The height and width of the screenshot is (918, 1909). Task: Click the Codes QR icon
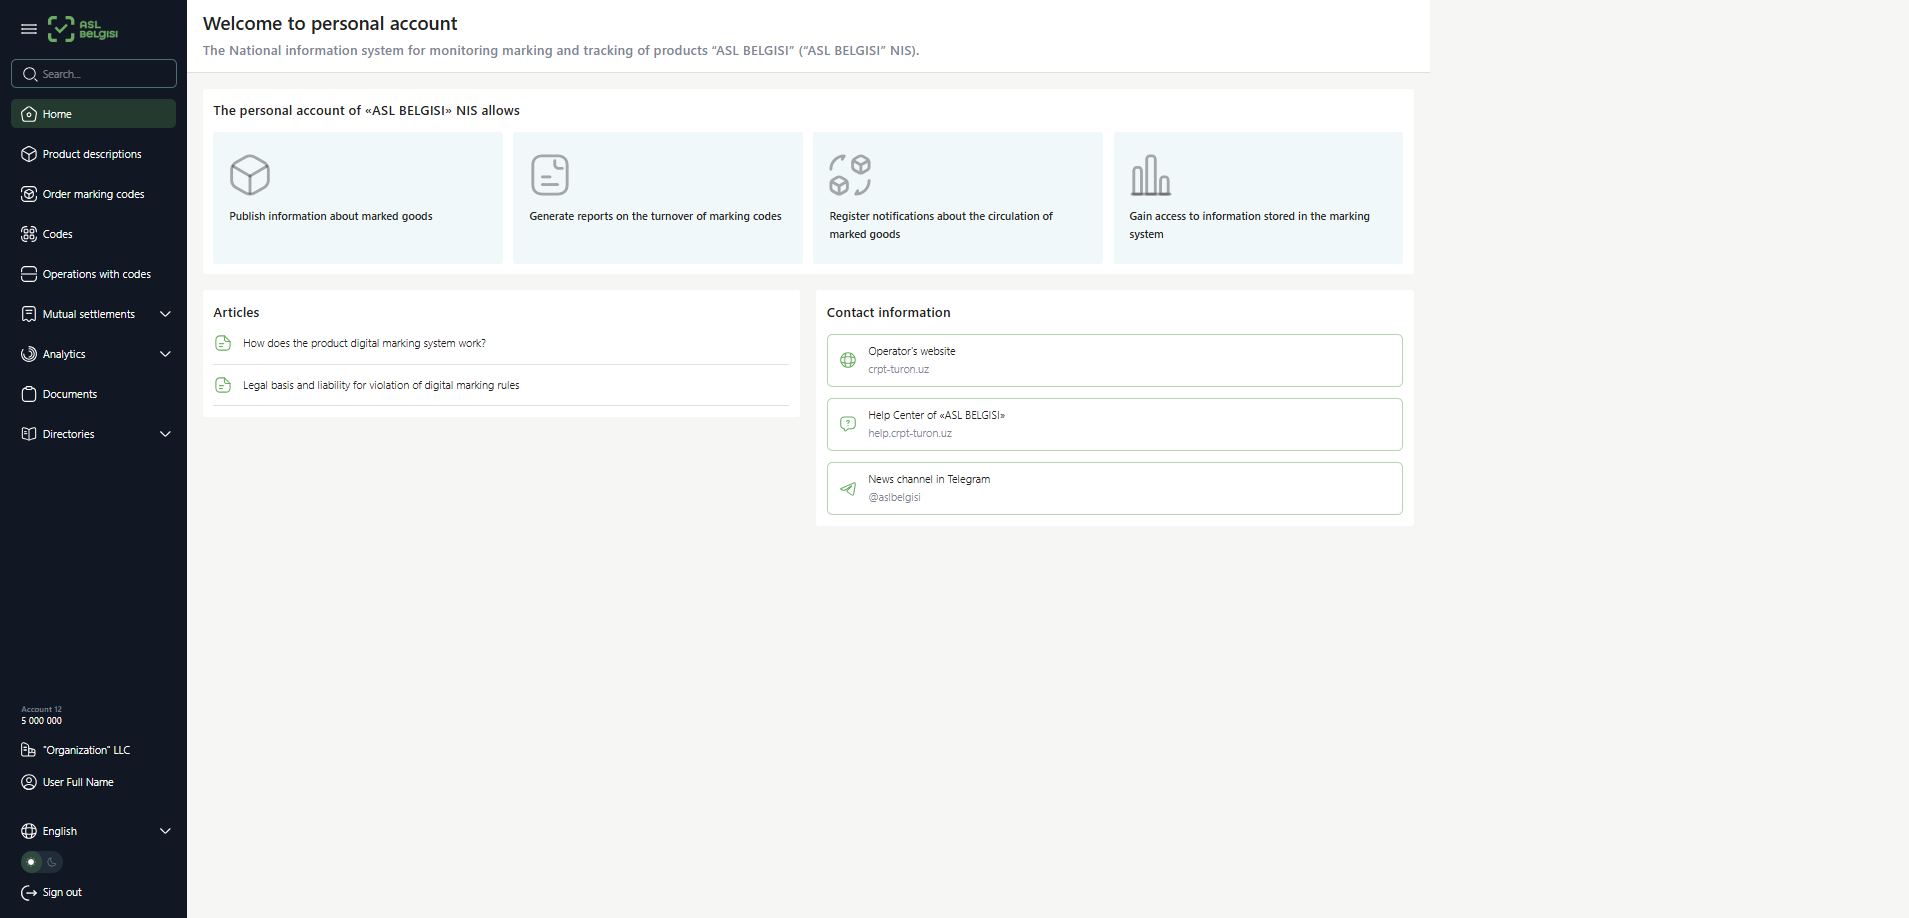pyautogui.click(x=29, y=234)
